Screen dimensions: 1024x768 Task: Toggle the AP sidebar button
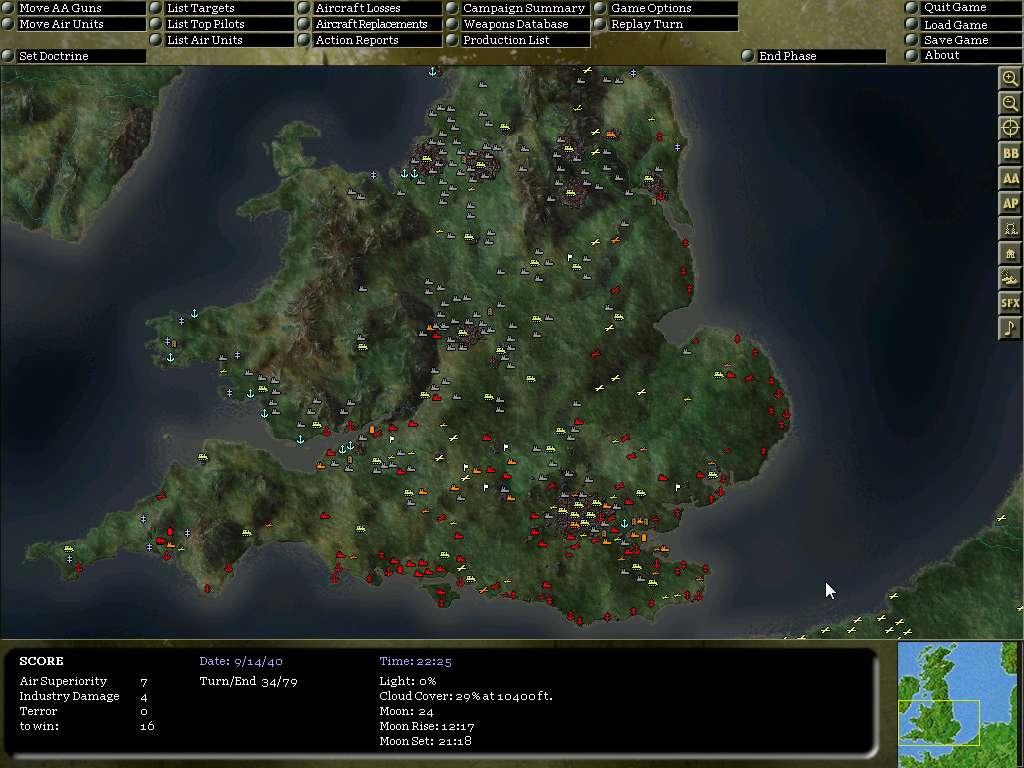click(x=1010, y=203)
